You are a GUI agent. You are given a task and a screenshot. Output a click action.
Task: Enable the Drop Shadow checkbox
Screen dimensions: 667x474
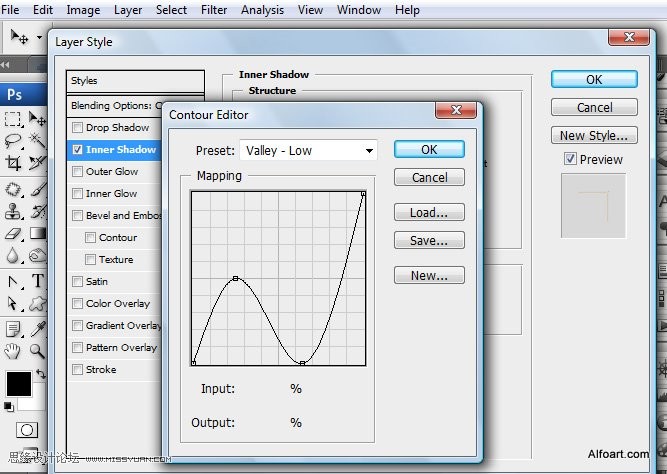tap(77, 127)
